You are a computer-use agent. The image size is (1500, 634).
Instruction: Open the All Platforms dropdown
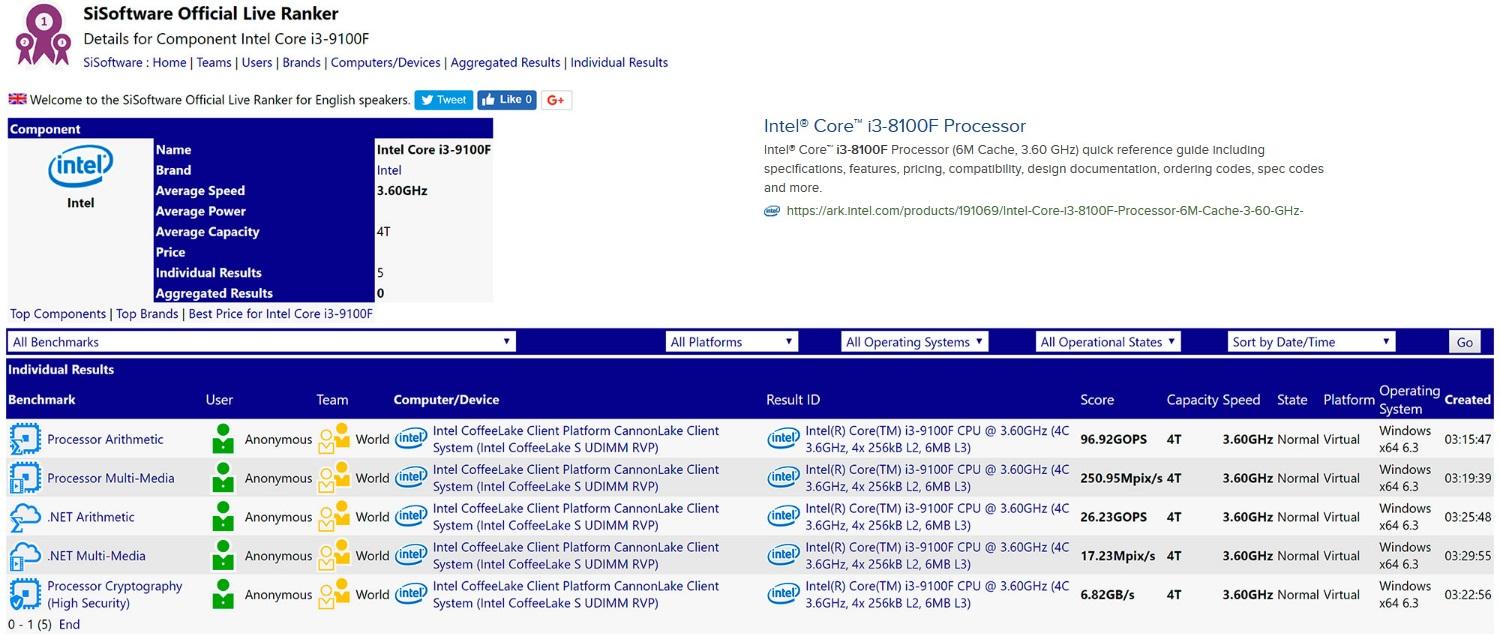pyautogui.click(x=732, y=342)
